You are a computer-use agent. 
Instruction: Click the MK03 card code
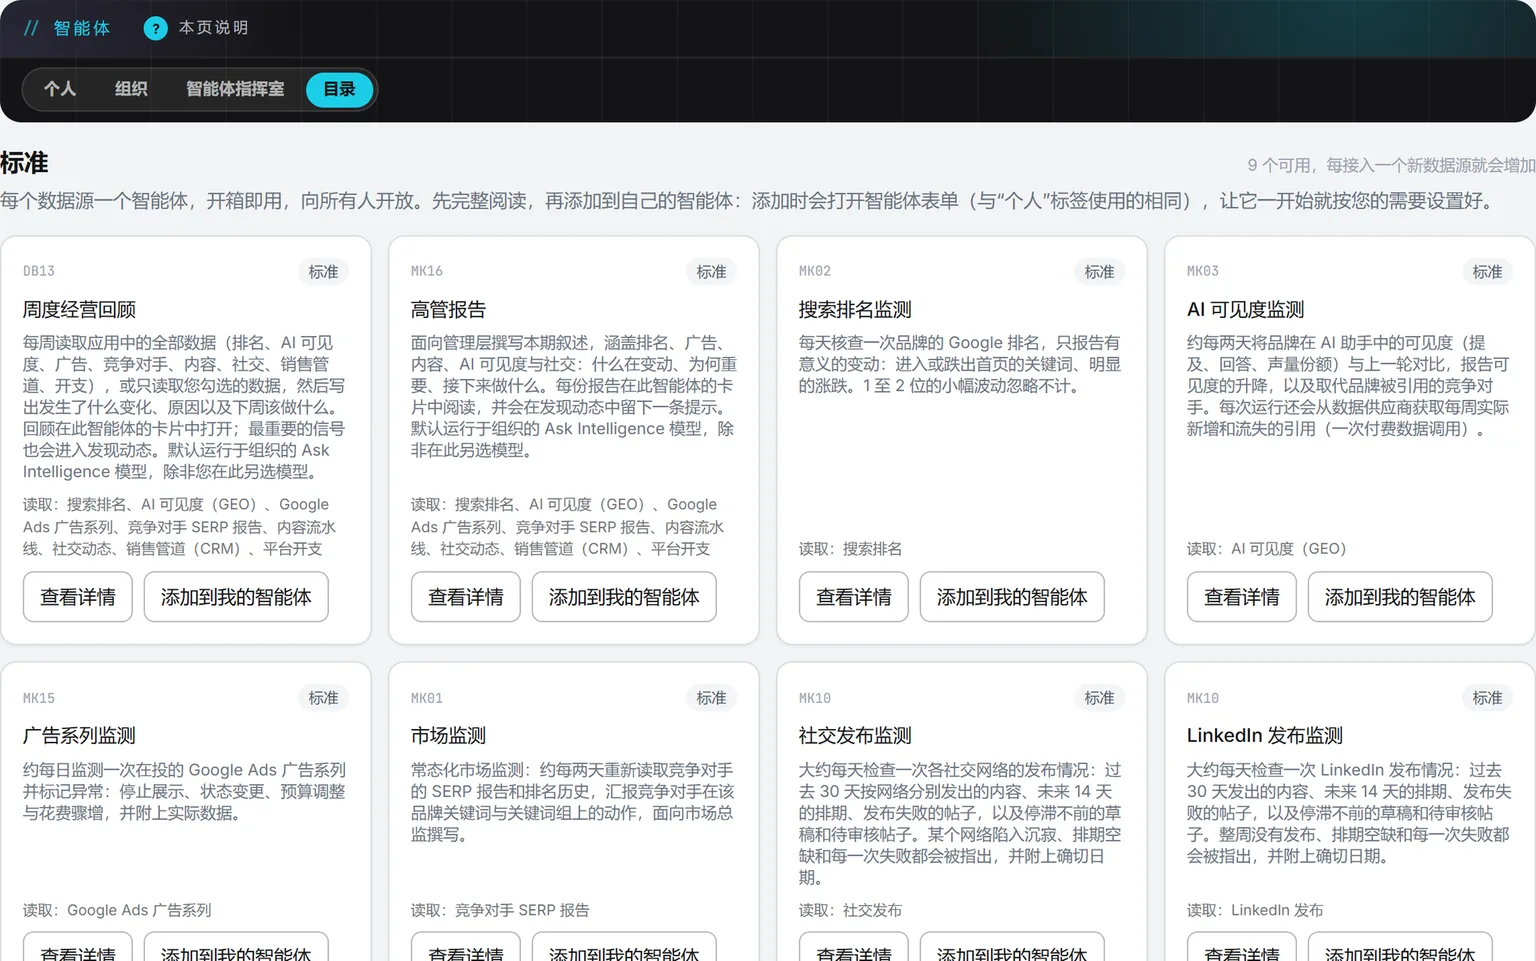point(1203,271)
